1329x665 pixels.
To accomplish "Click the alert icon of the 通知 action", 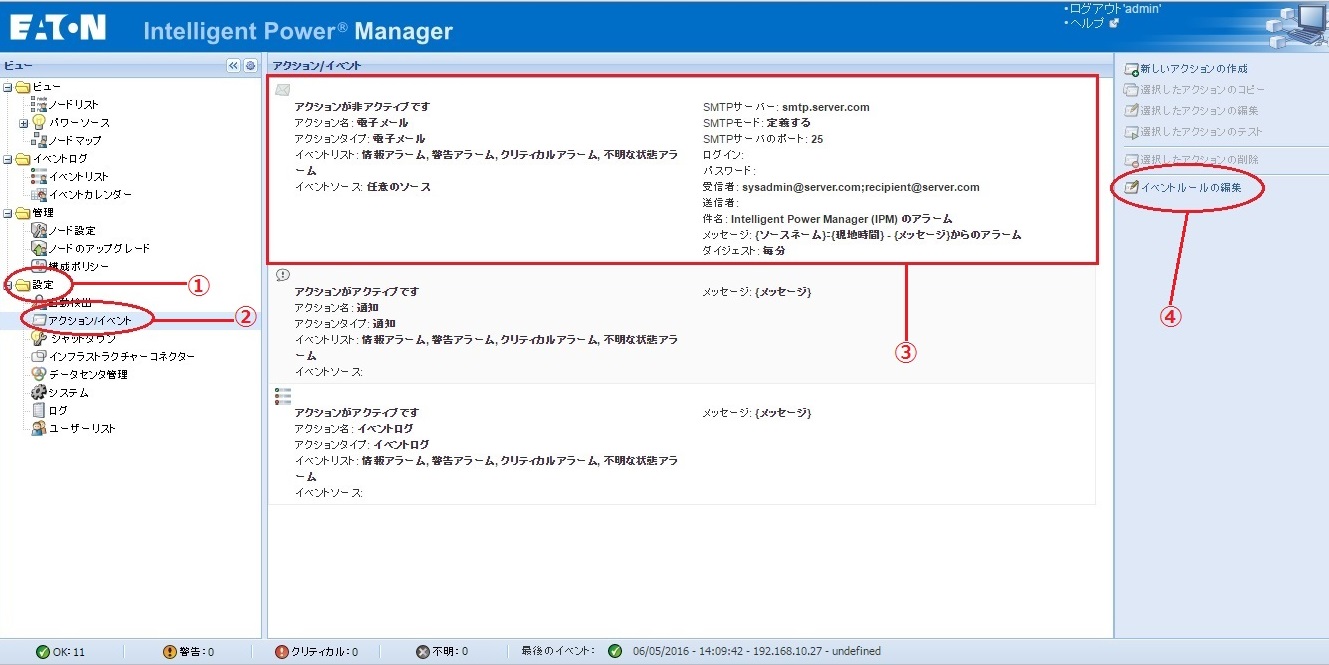I will click(282, 275).
